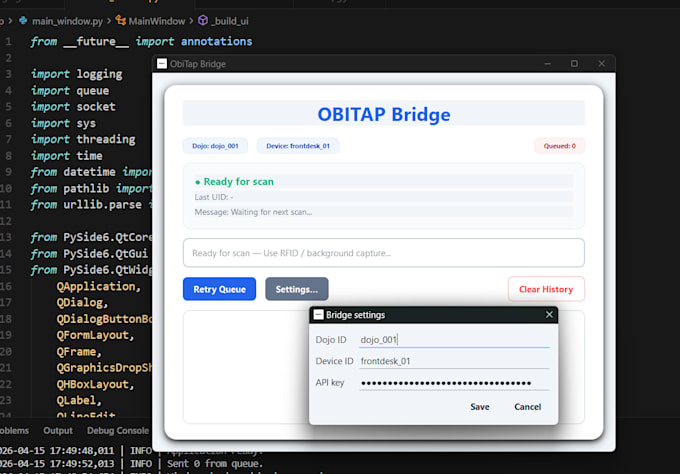Focus the Device ID input field
The width and height of the screenshot is (680, 474).
454,361
